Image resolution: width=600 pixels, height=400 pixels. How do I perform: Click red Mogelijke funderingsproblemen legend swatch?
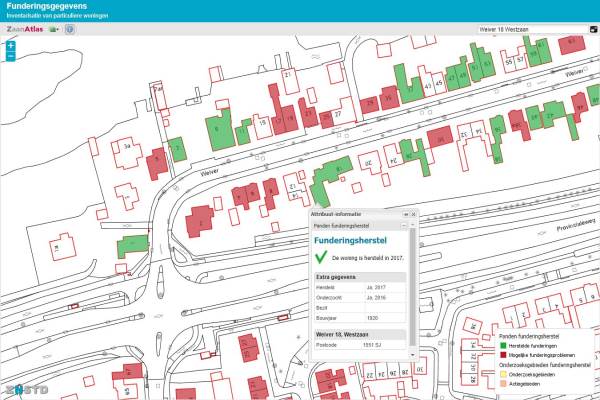(x=502, y=354)
